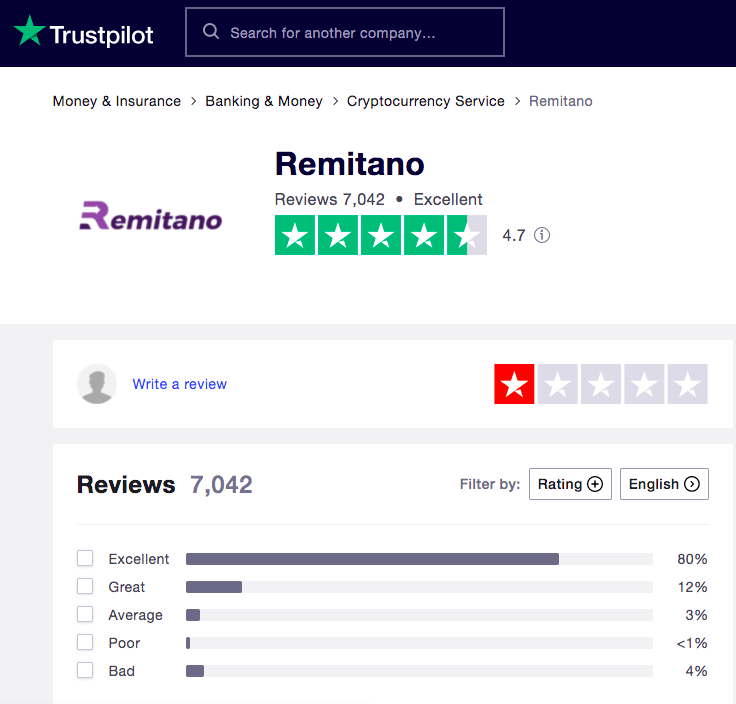Click the green TrustScore stars image
The width and height of the screenshot is (736, 704).
pos(381,235)
